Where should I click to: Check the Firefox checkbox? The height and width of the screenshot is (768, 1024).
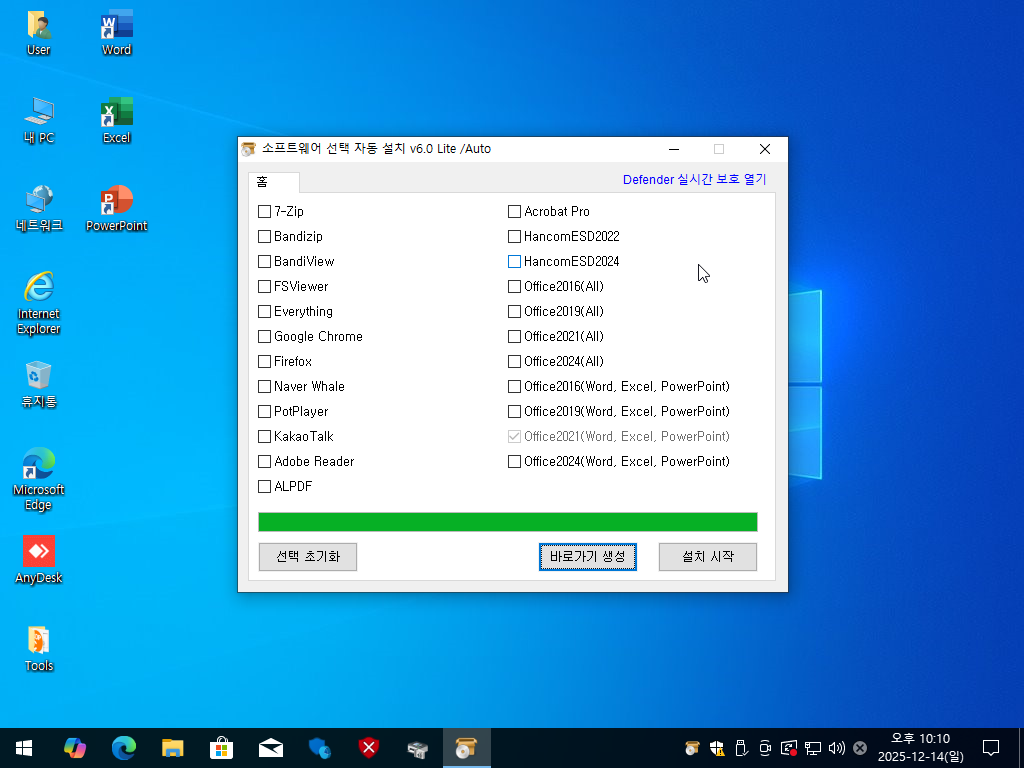tap(264, 361)
